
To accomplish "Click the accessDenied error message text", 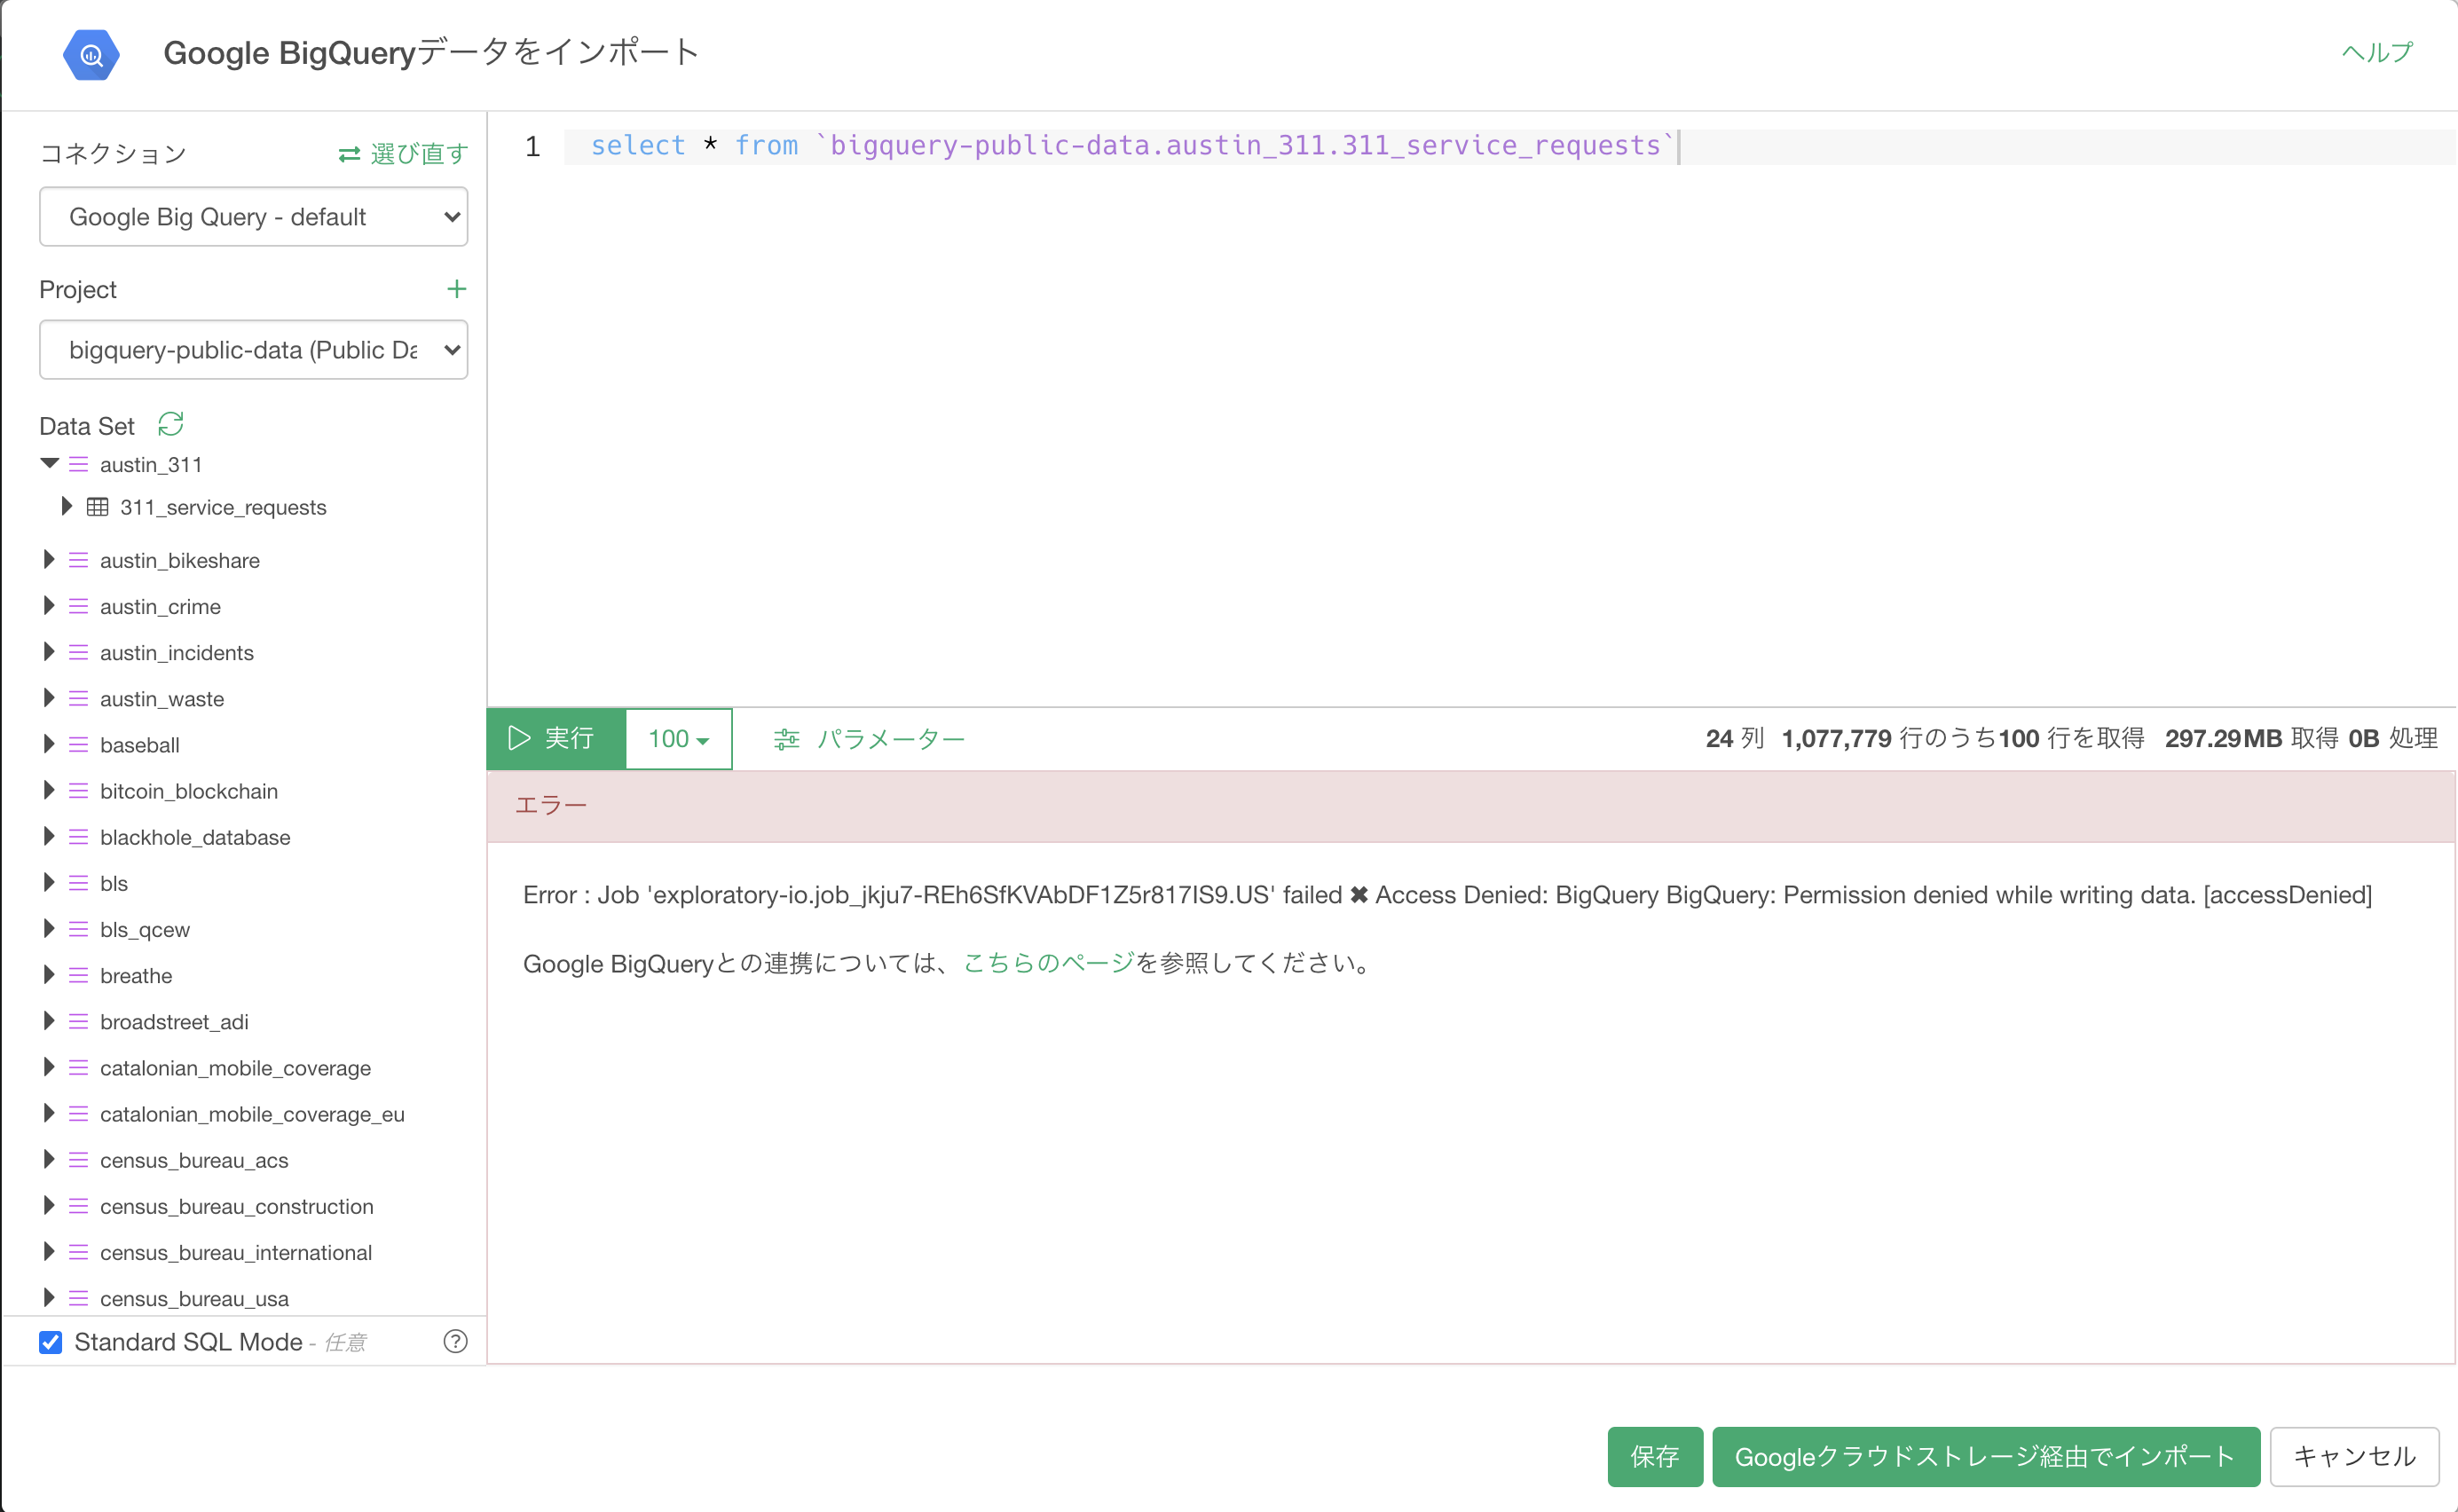I will point(1447,895).
